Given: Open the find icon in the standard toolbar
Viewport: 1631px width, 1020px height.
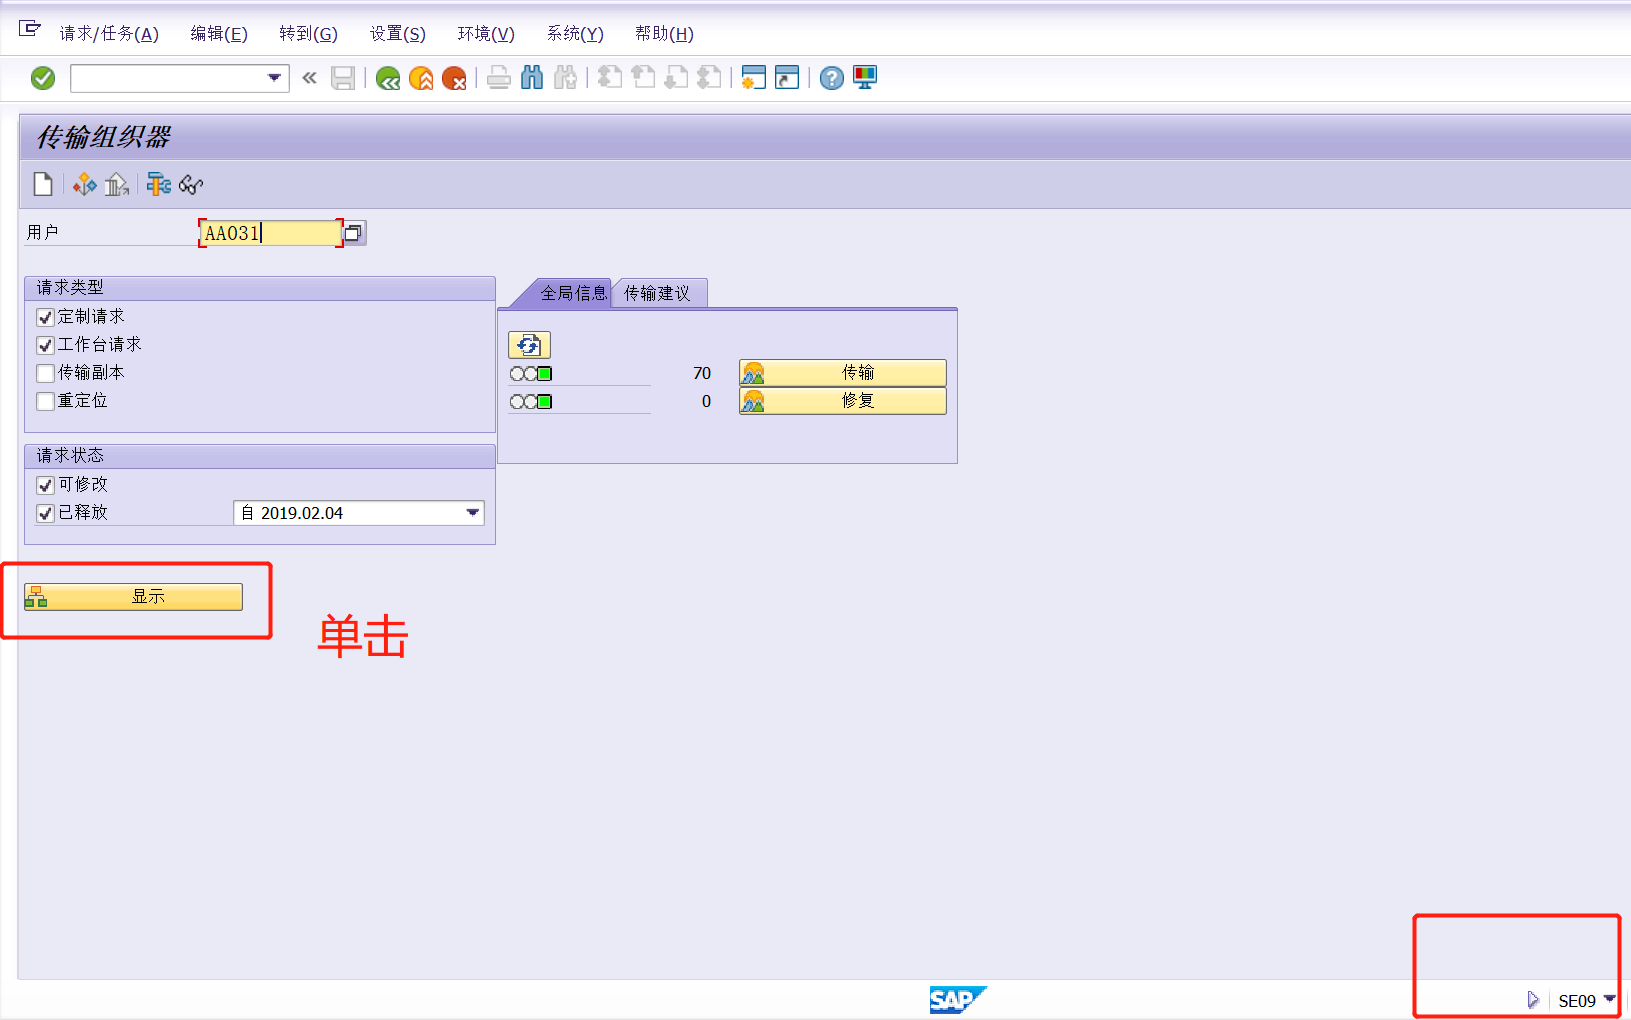Looking at the screenshot, I should 533,78.
